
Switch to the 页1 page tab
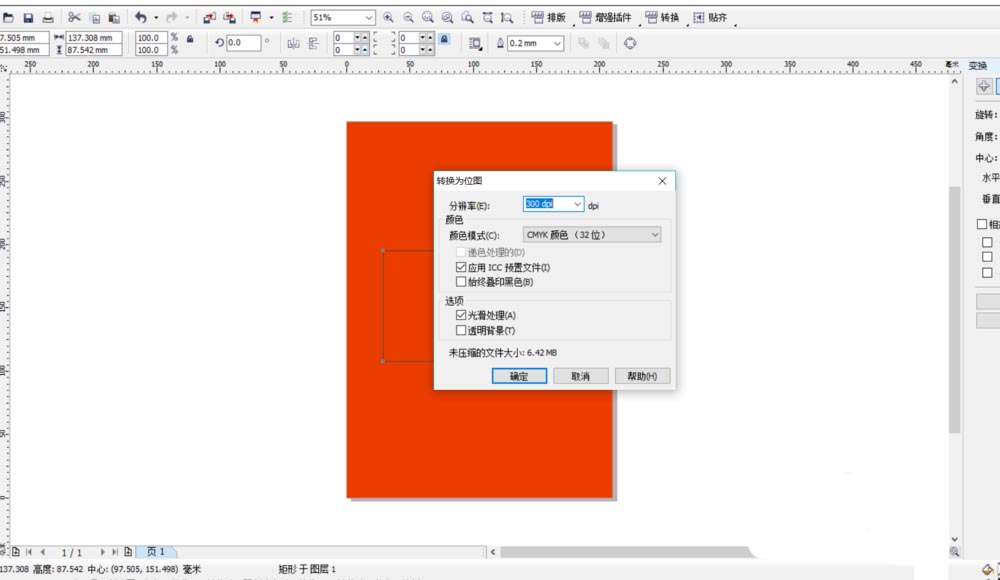(155, 551)
